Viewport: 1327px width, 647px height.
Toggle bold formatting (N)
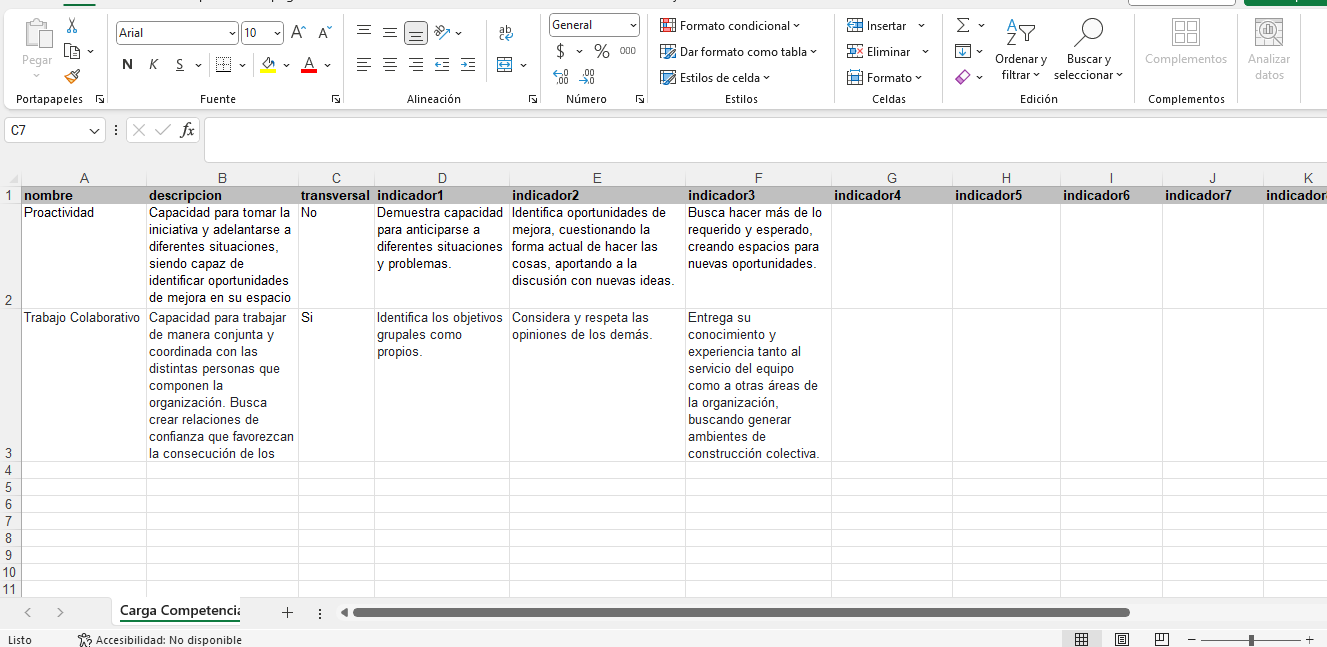127,65
